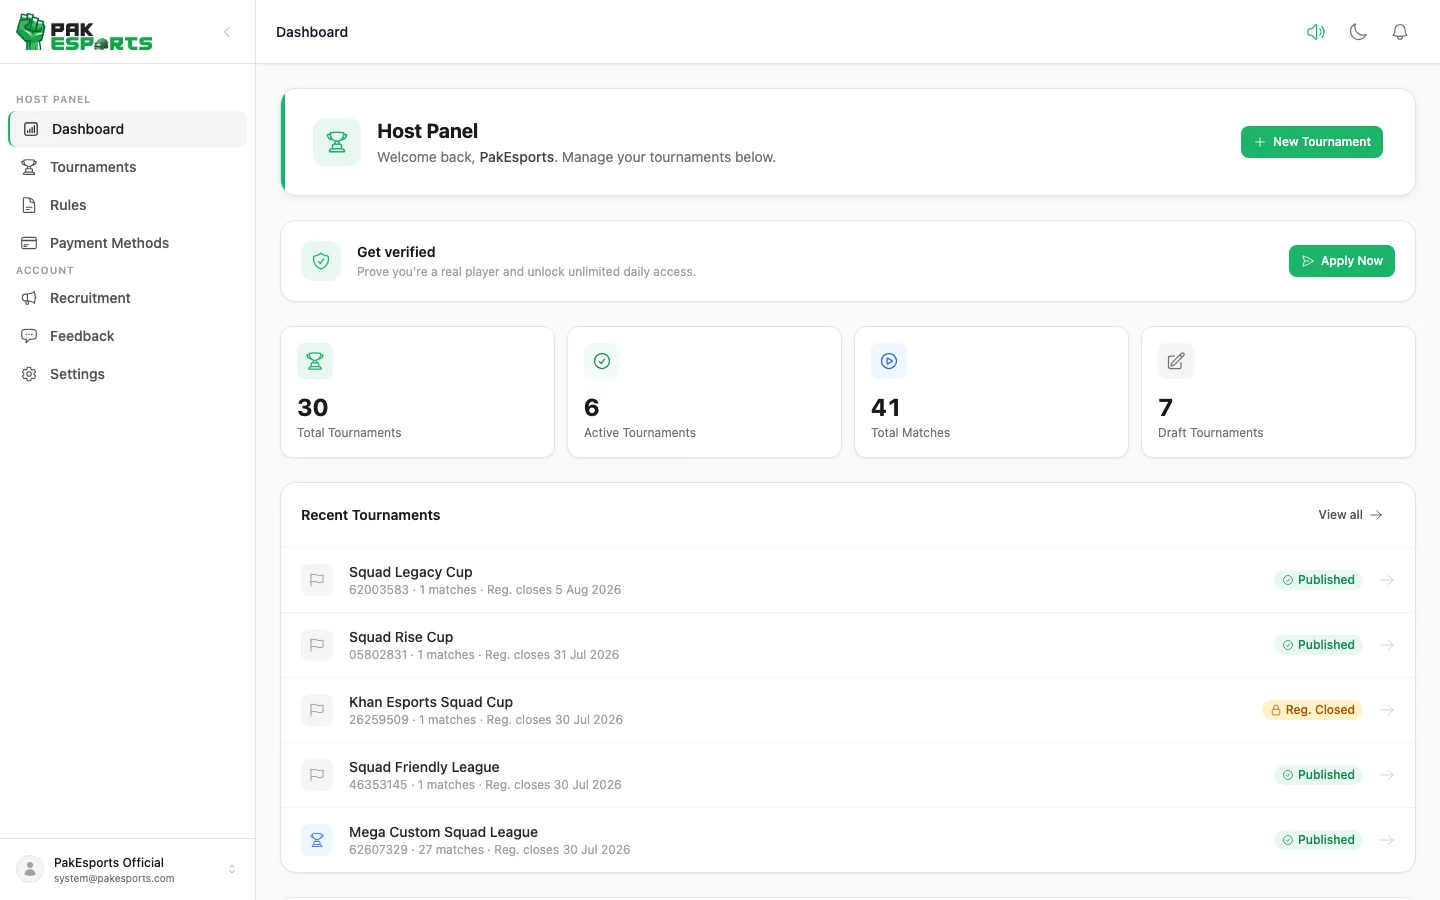Open Squad Friendly League tournament
The width and height of the screenshot is (1440, 900).
(x=848, y=775)
